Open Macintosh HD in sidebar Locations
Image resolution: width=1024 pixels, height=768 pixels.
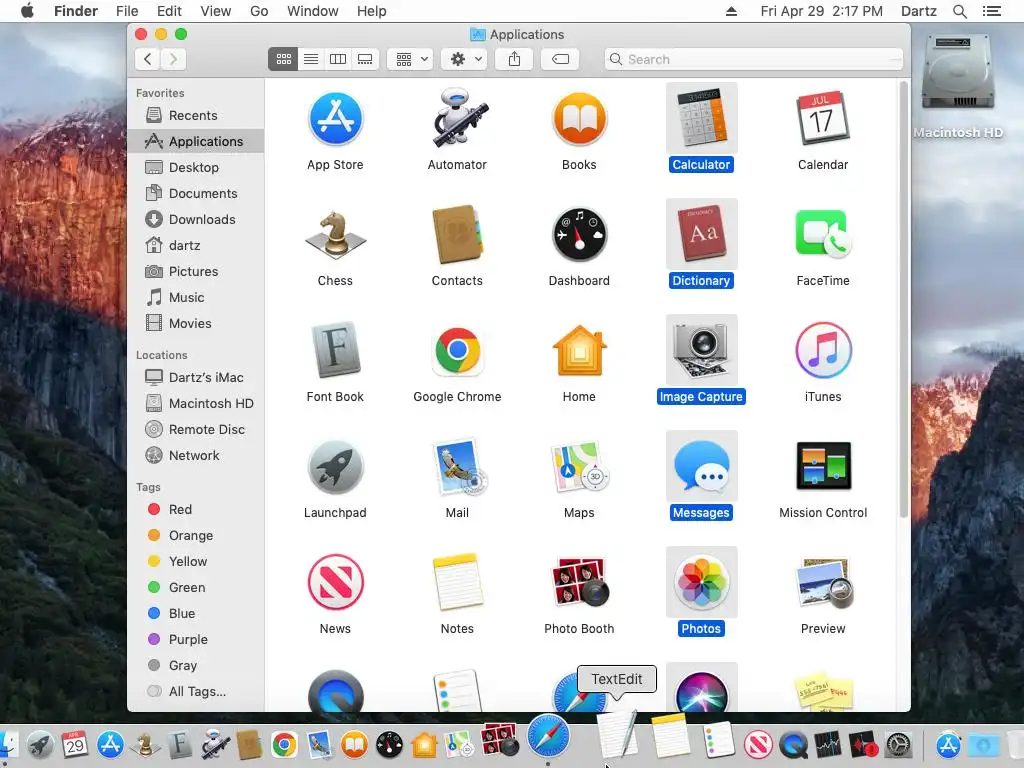196,404
